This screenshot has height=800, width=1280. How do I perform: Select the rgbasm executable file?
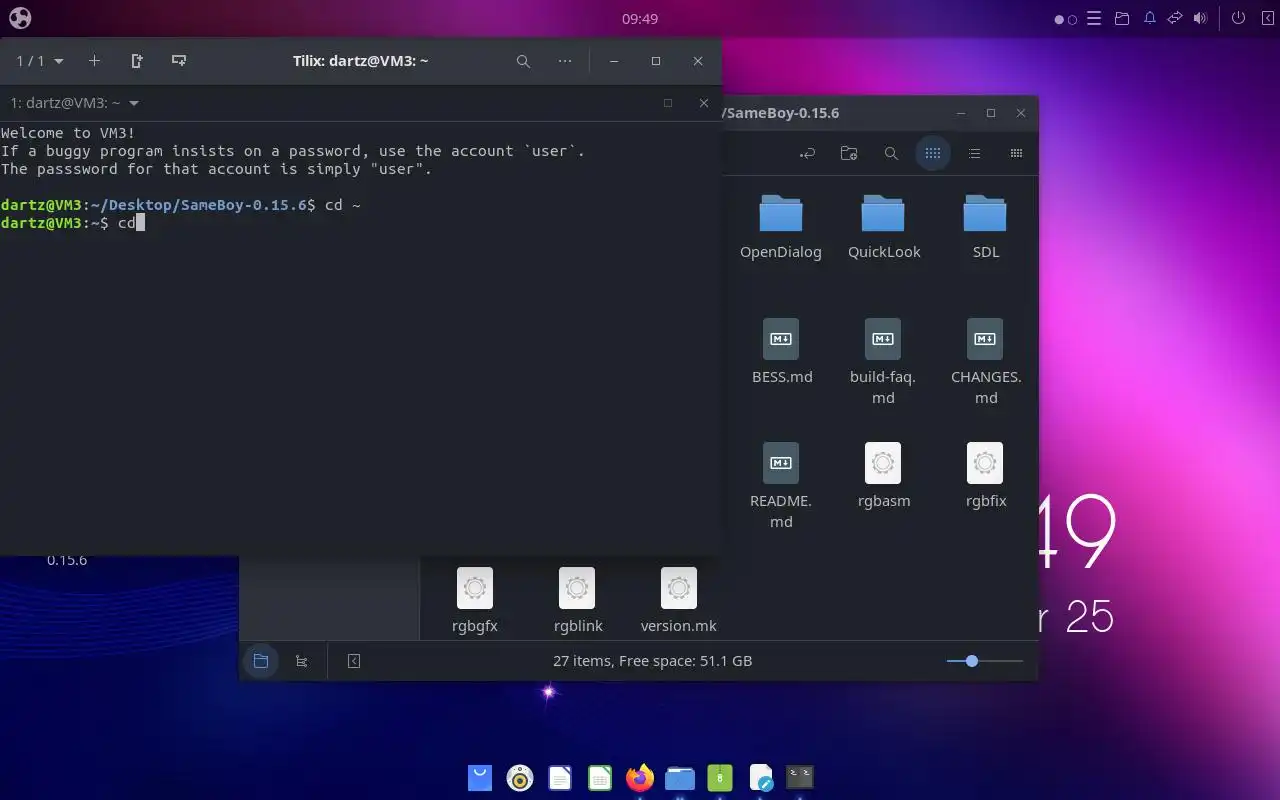[x=883, y=476]
